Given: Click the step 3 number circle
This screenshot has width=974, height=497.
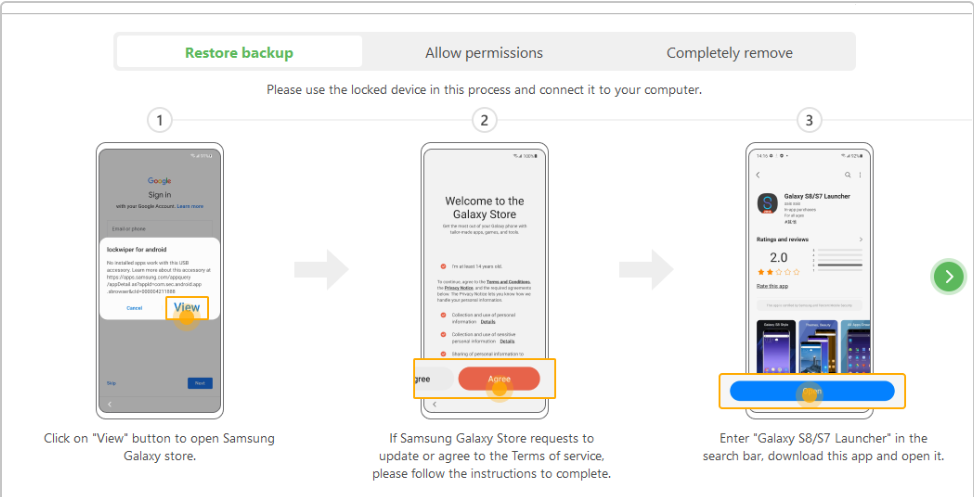Looking at the screenshot, I should (809, 121).
